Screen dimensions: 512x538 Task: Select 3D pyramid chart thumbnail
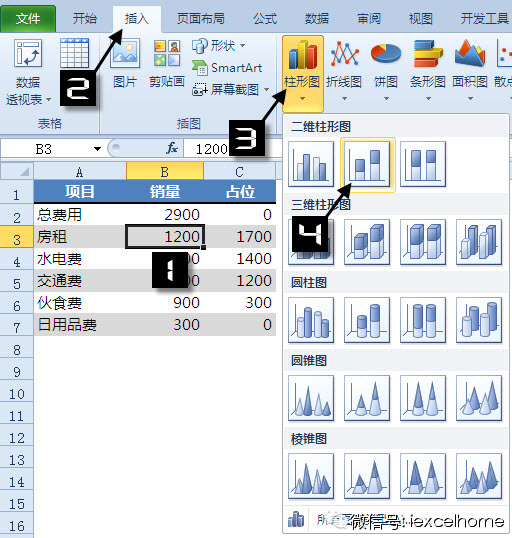[479, 476]
